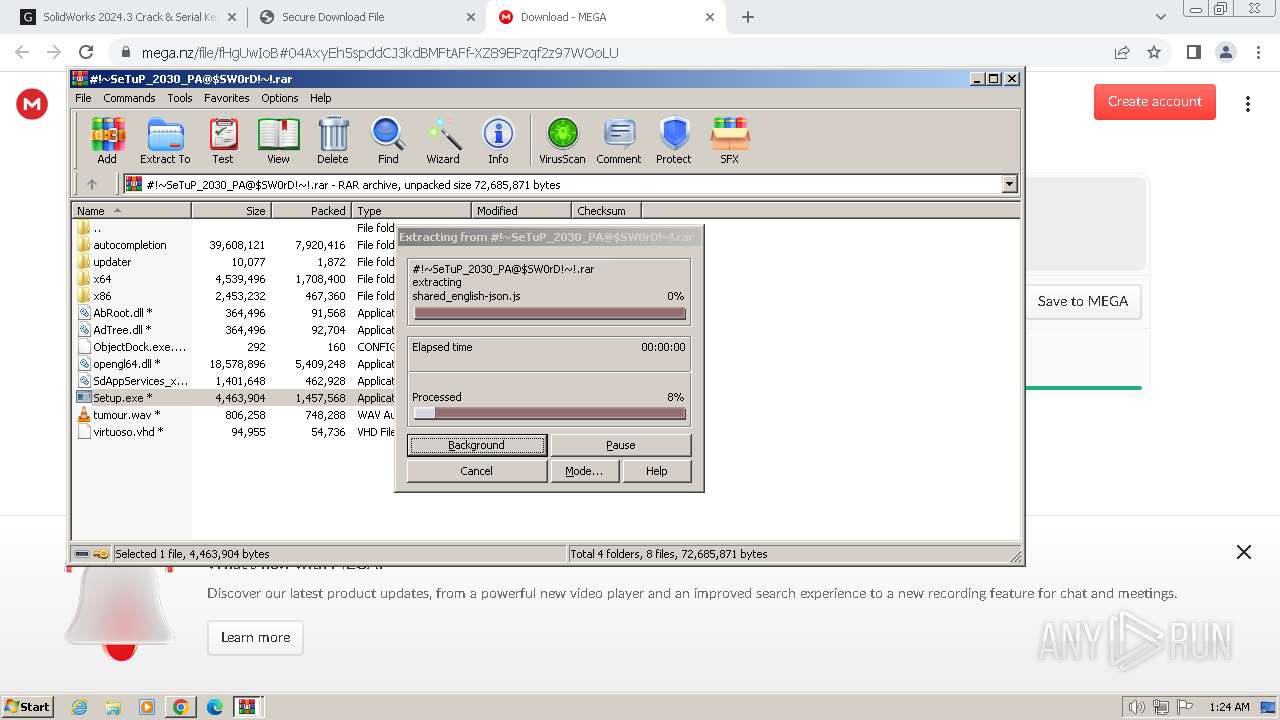The image size is (1280, 720).
Task: Click the Test archive icon
Action: click(223, 140)
